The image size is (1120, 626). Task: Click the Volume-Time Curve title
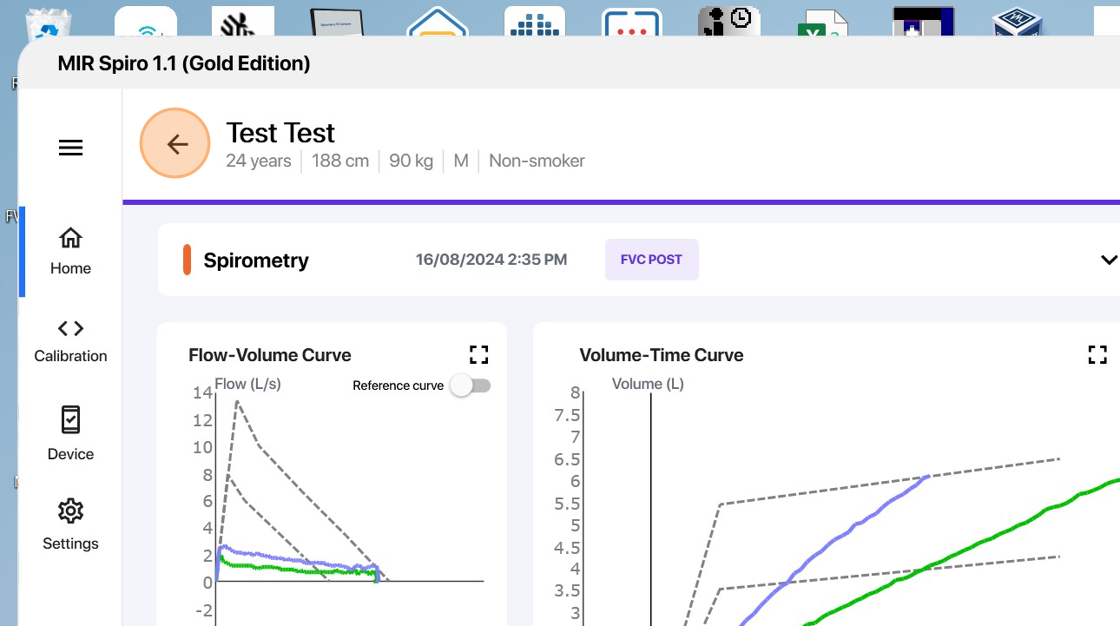(x=661, y=355)
